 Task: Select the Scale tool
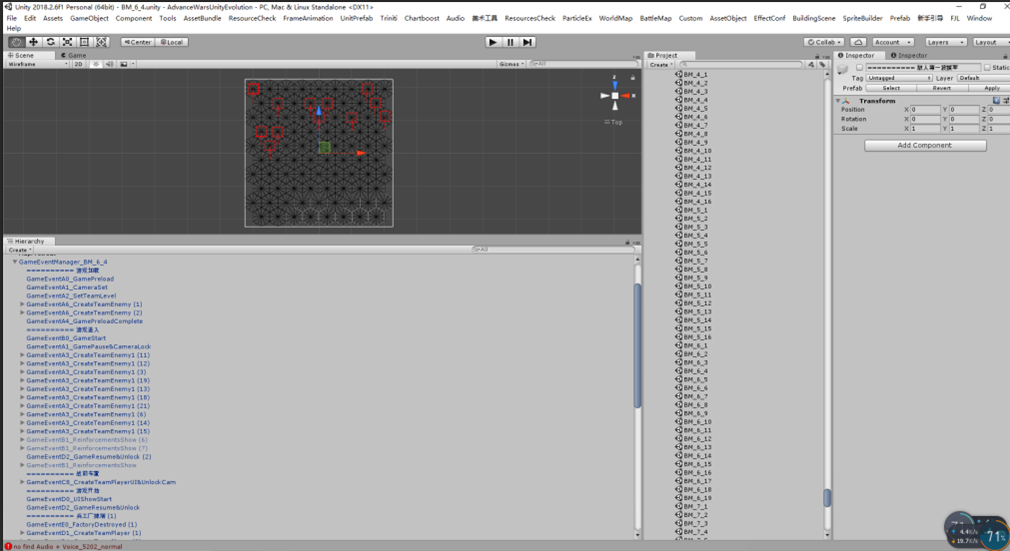coord(67,42)
